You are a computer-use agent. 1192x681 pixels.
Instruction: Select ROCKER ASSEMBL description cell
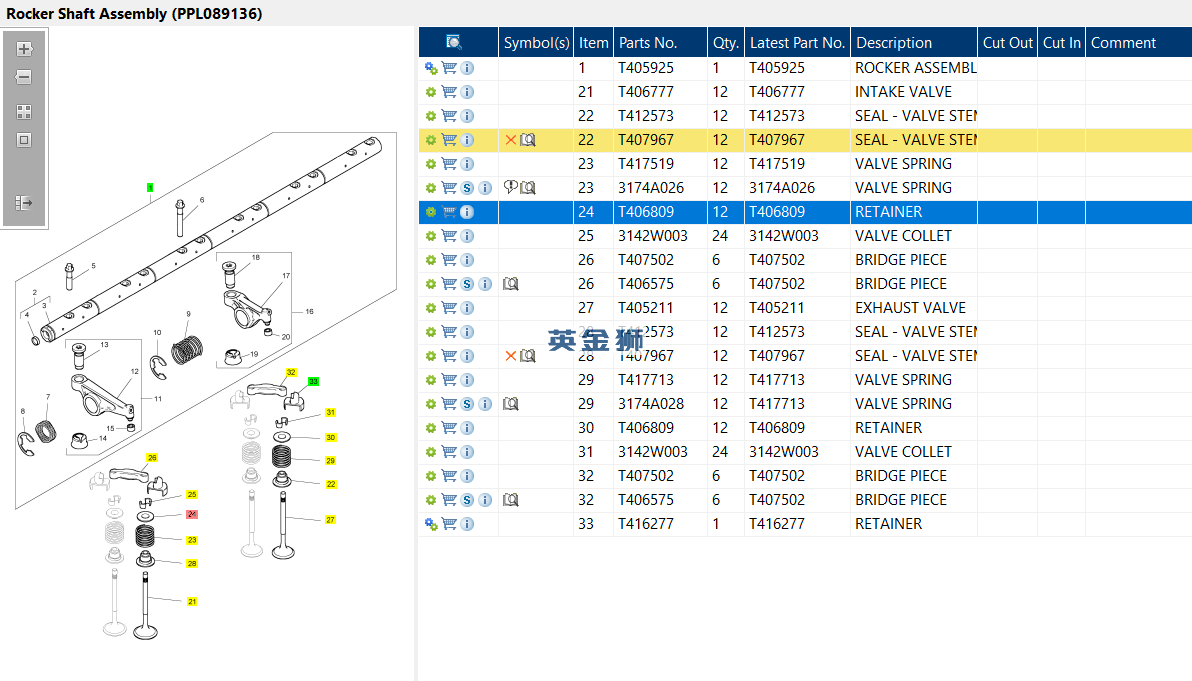pos(915,68)
